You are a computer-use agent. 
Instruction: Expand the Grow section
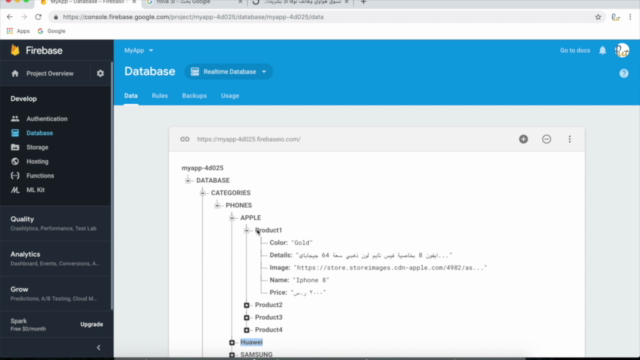tap(55, 293)
